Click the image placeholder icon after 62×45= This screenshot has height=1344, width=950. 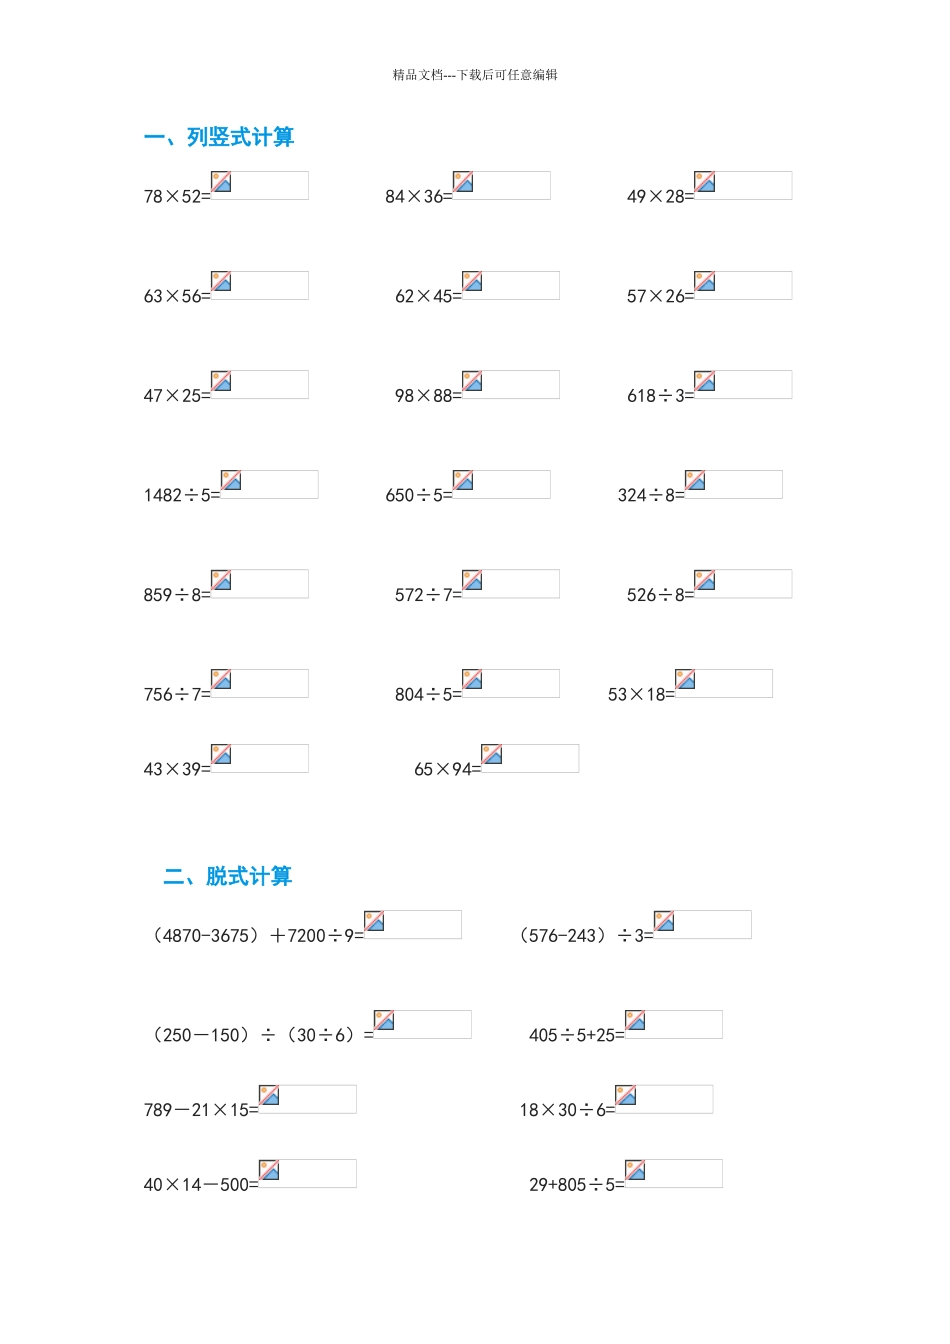point(473,282)
